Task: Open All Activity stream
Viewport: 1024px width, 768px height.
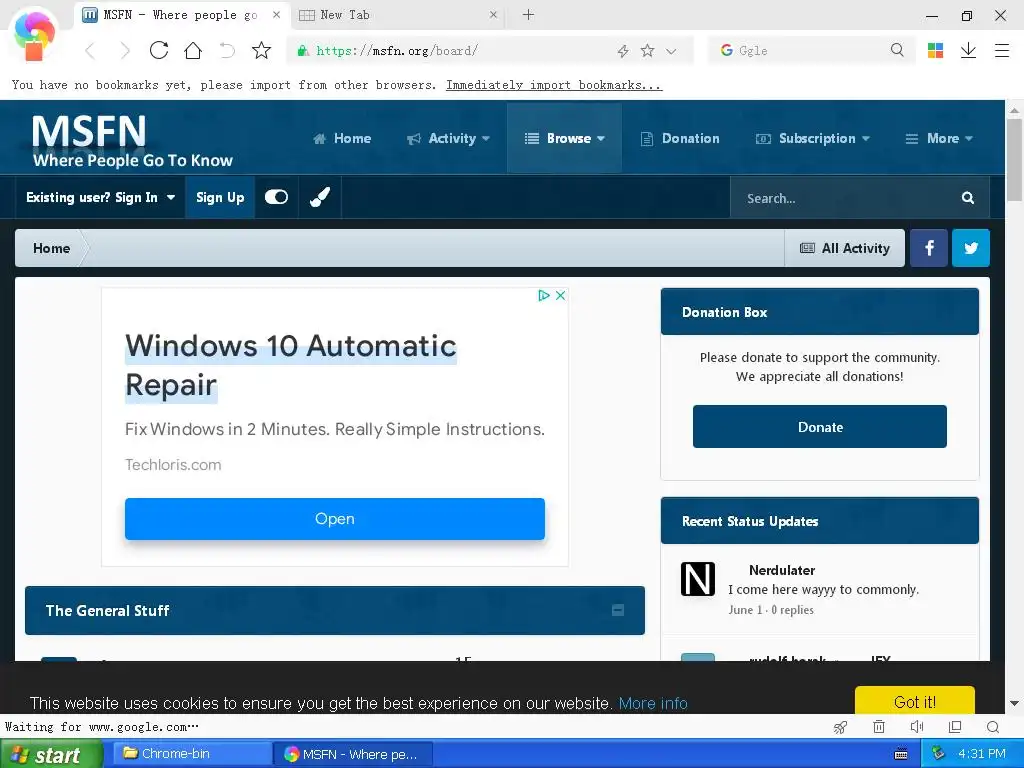Action: (x=844, y=248)
